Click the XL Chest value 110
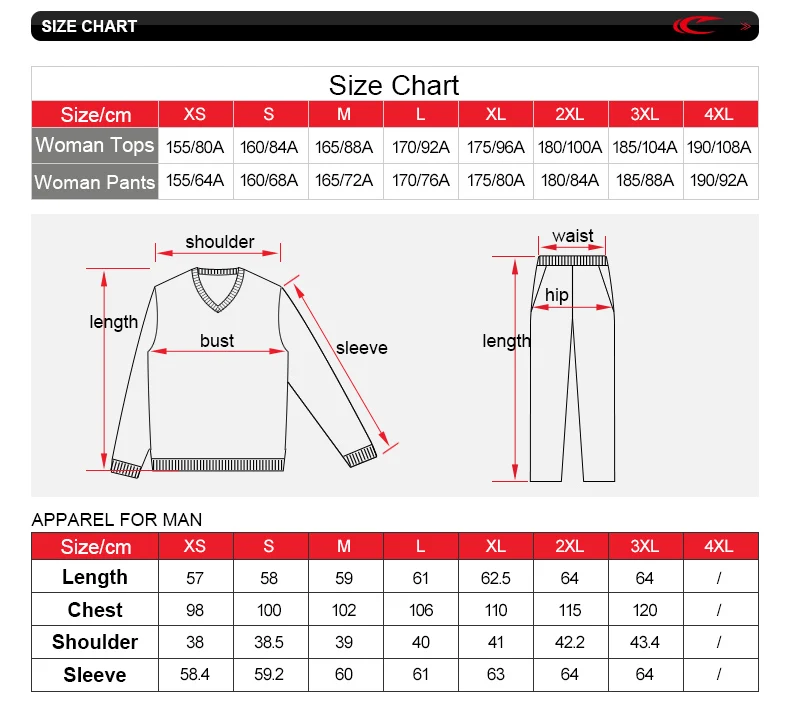The width and height of the screenshot is (790, 718). point(496,611)
